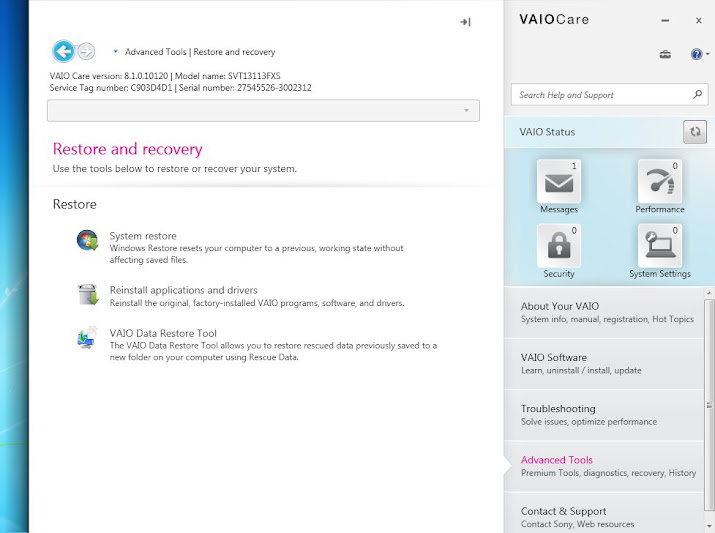Click the 'Advanced Tools | Restore and recovery' breadcrumb
The width and height of the screenshot is (715, 533).
coord(200,52)
